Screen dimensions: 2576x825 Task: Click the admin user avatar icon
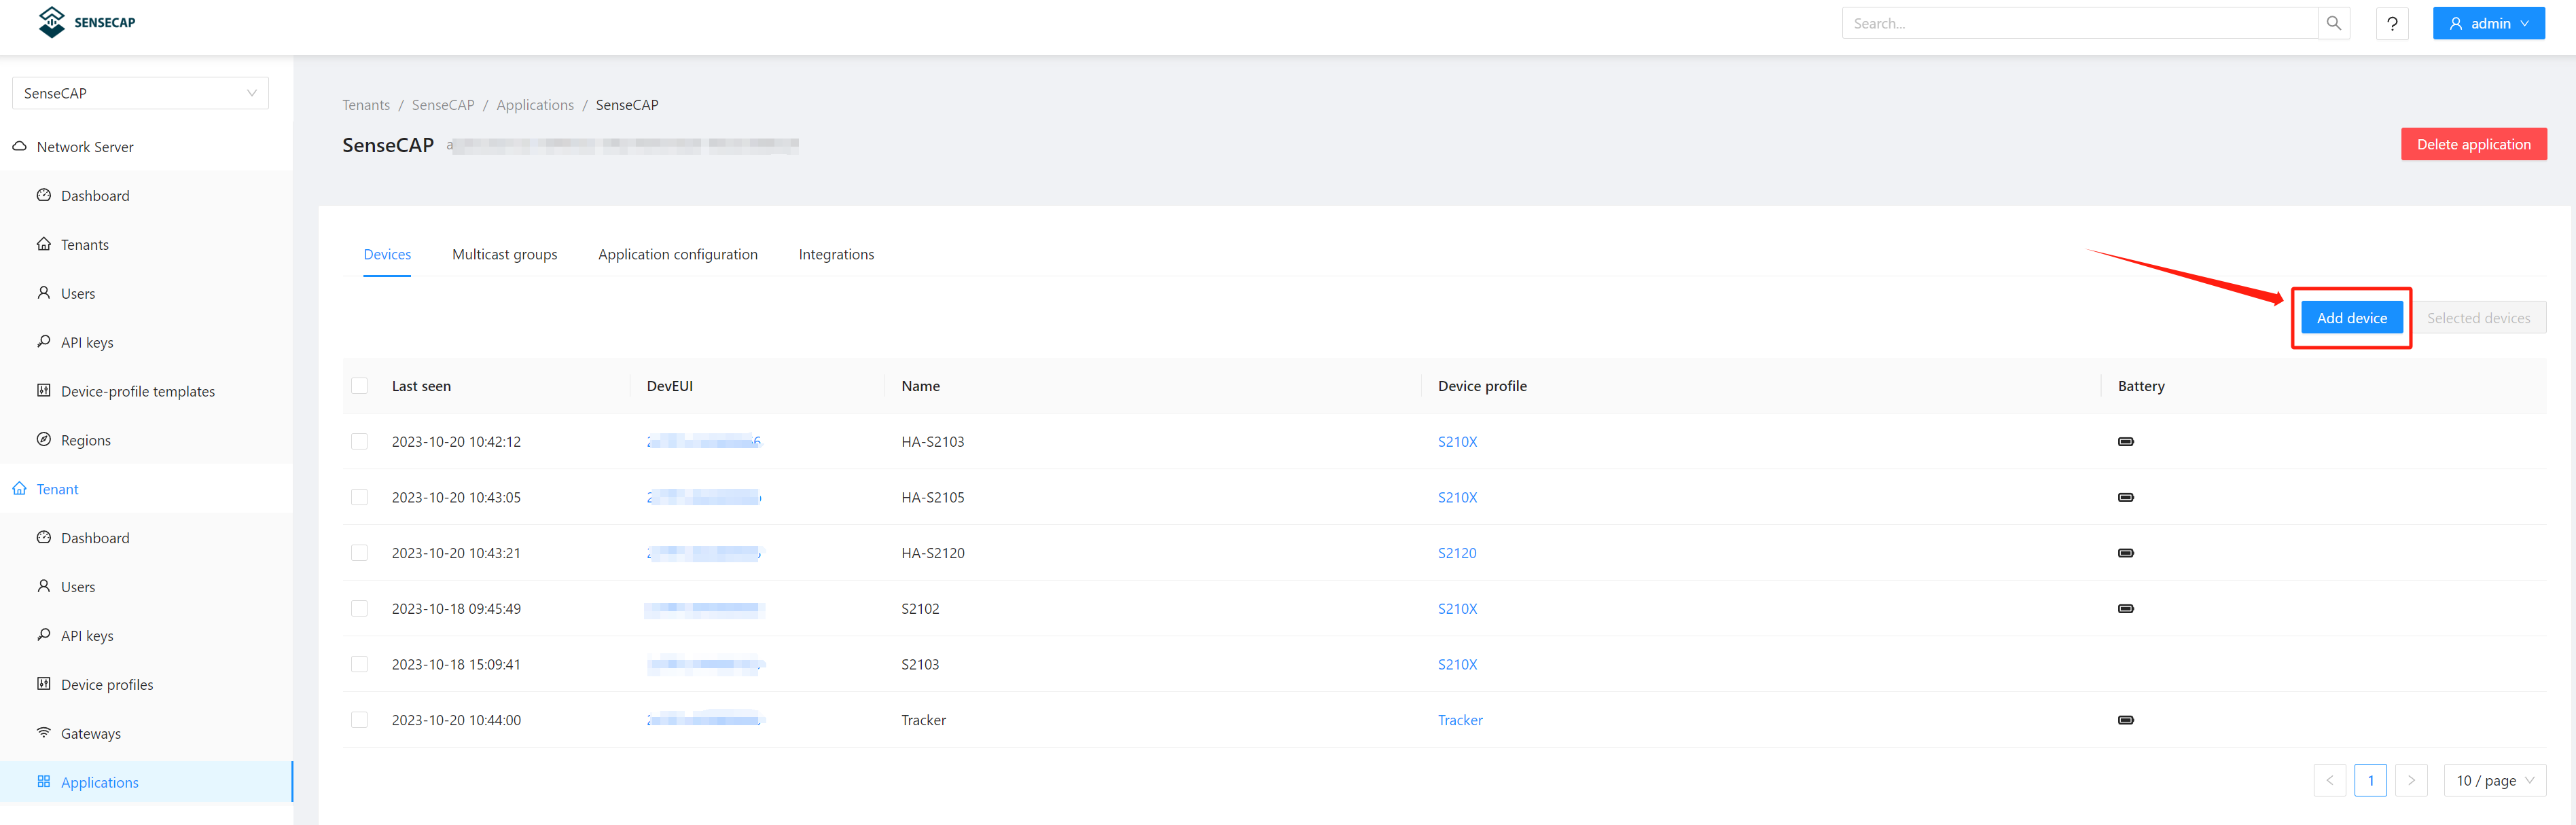2455,23
